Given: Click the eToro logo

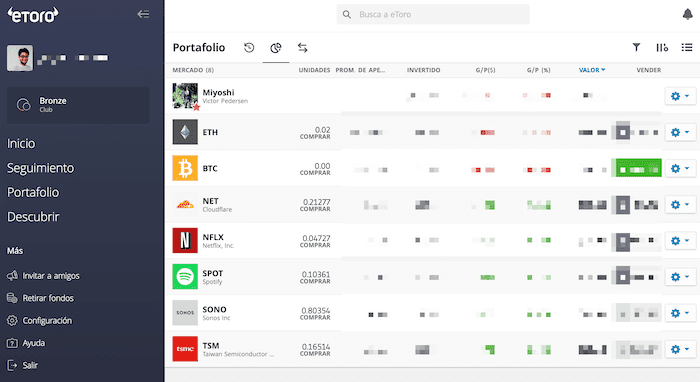Looking at the screenshot, I should (x=33, y=15).
